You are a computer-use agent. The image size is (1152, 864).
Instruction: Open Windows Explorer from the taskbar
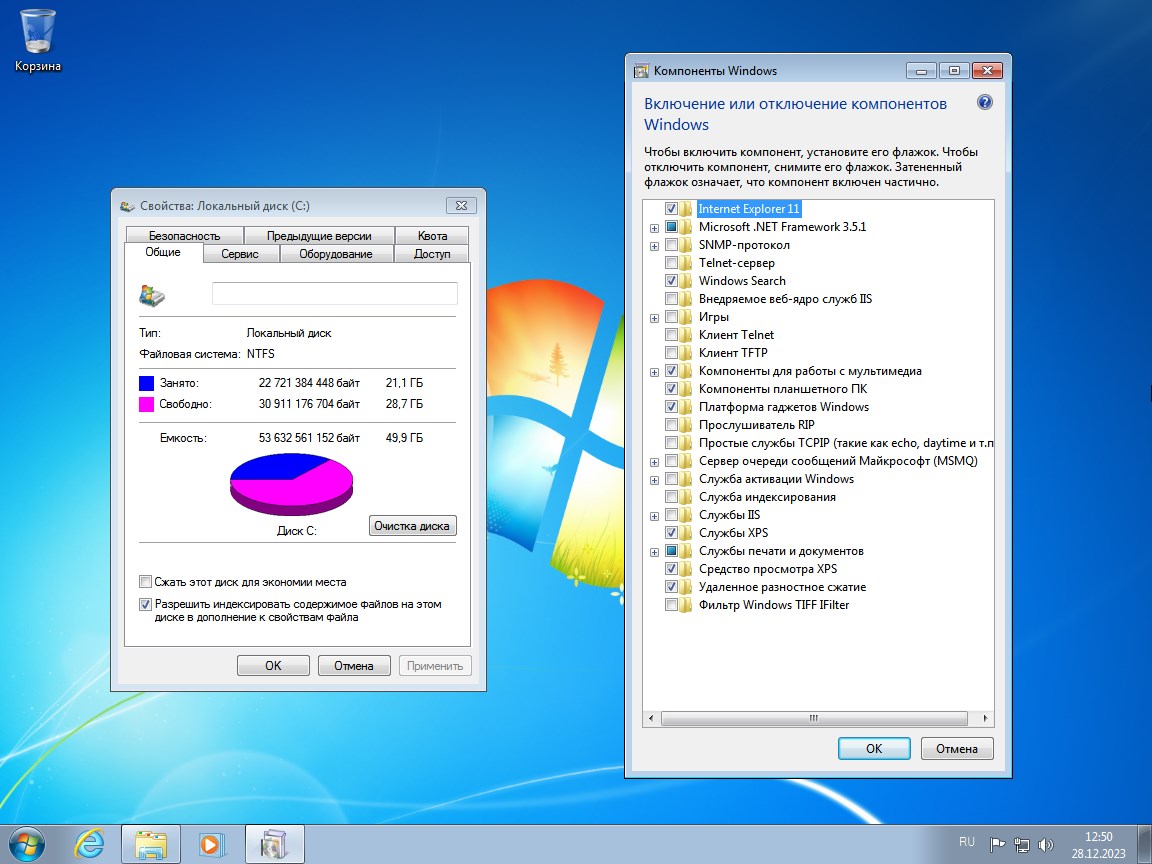[150, 843]
